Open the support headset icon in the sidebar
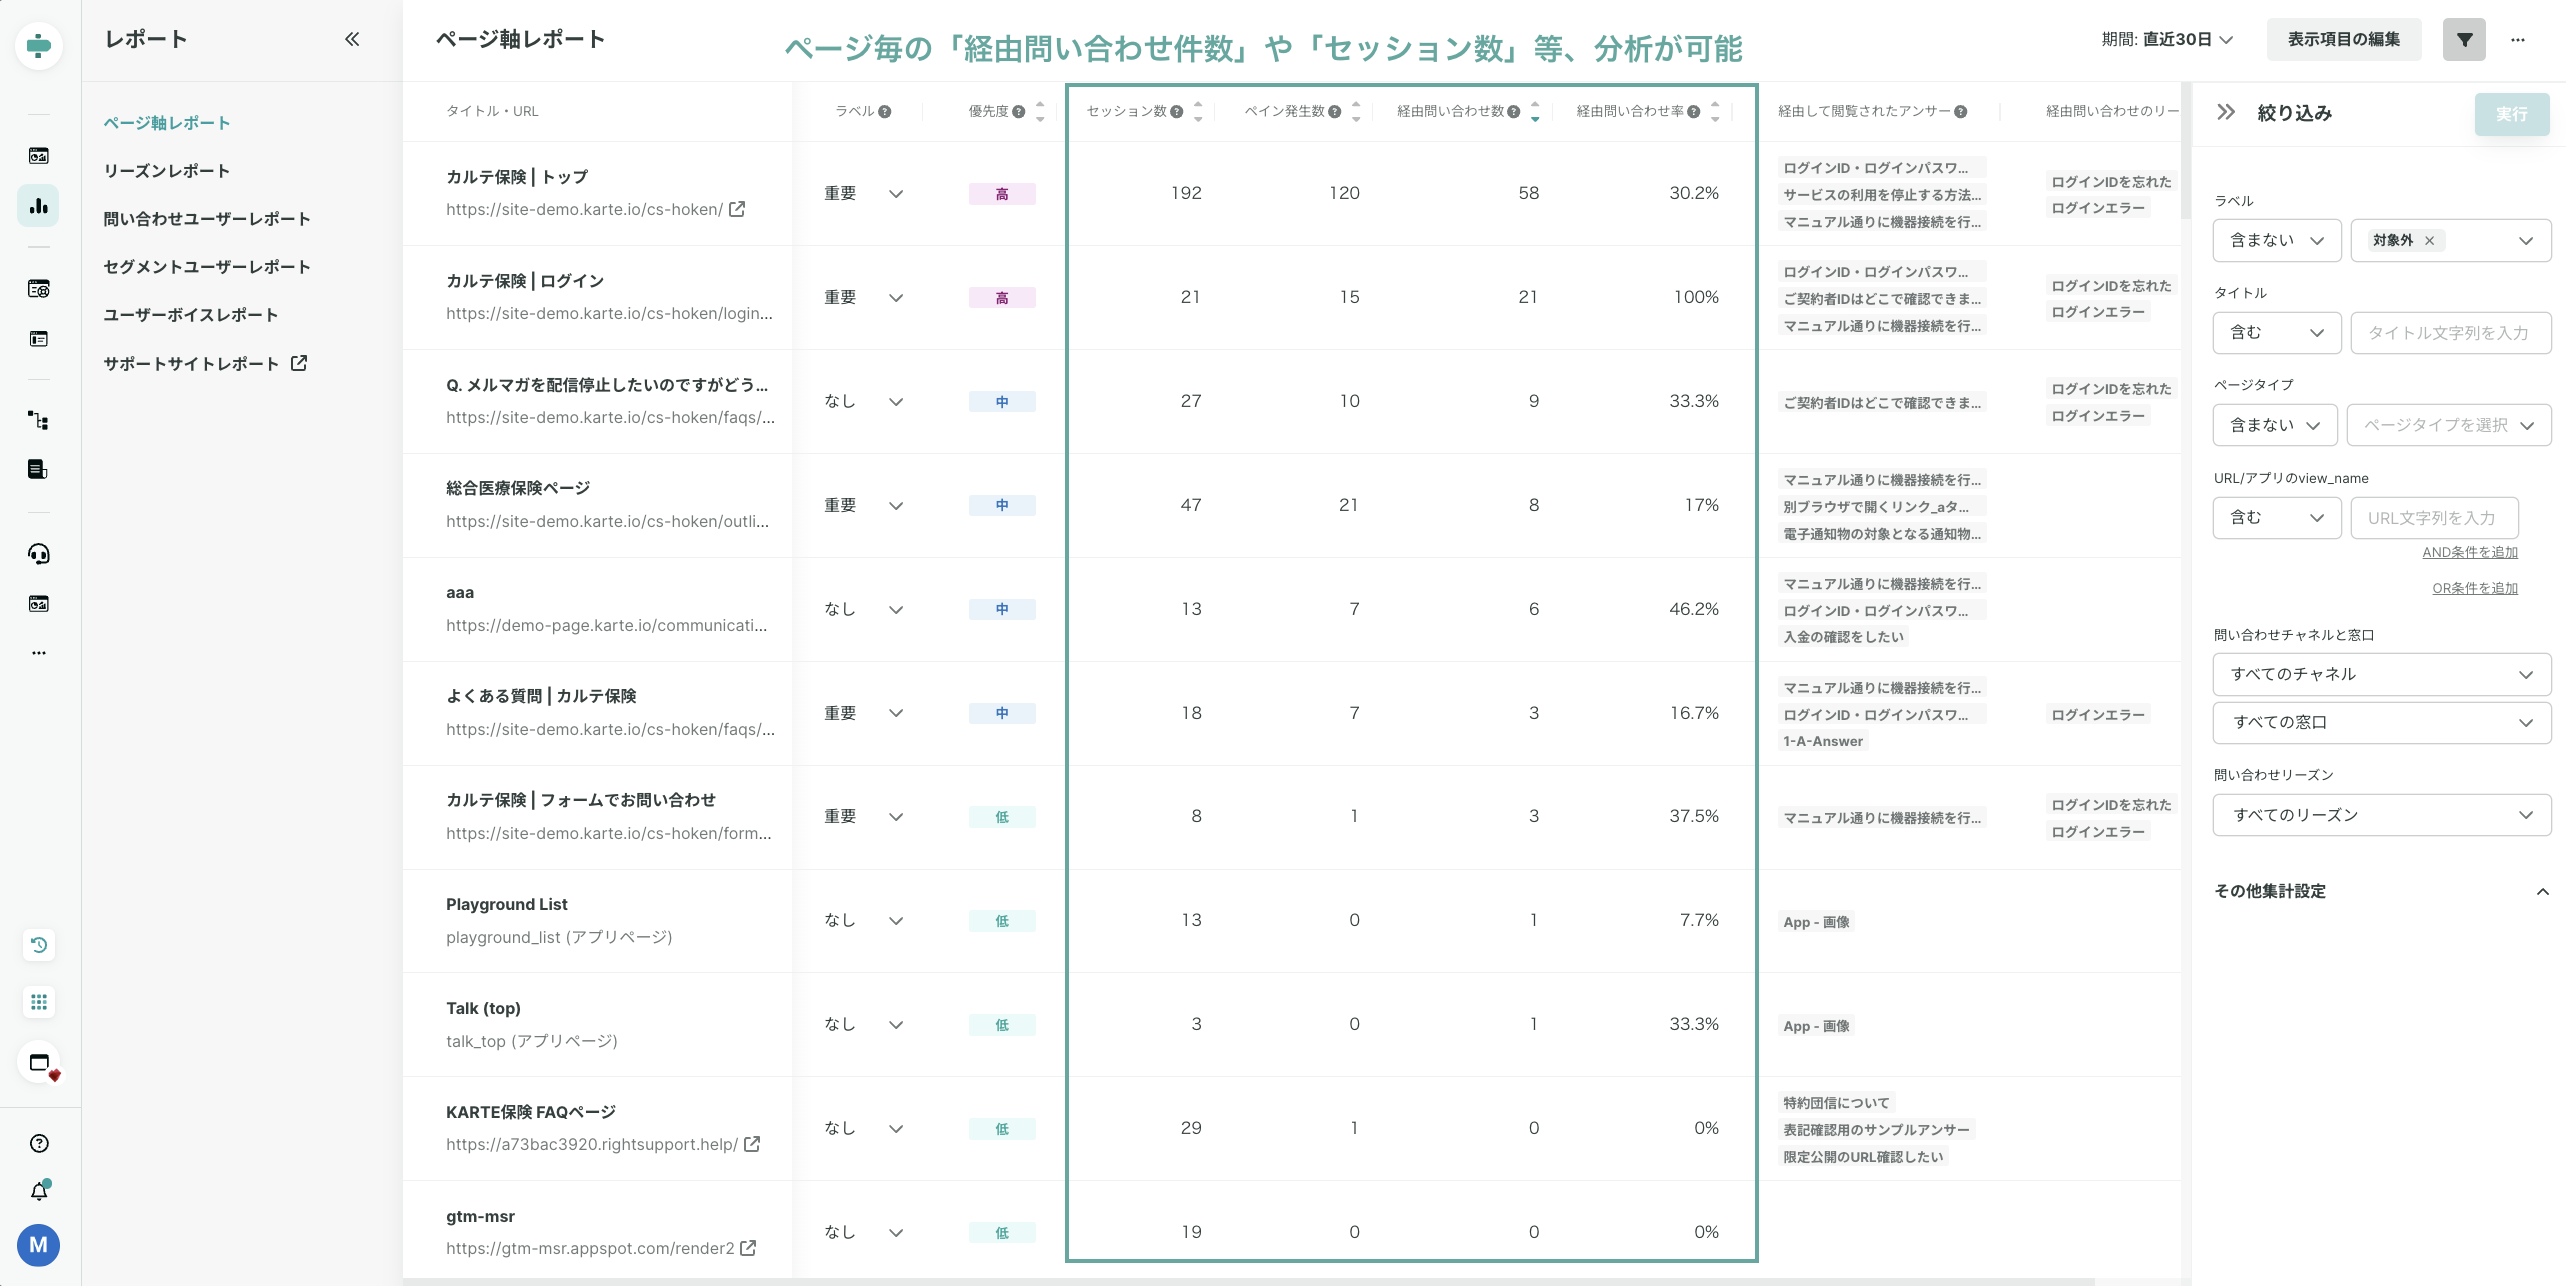This screenshot has width=2566, height=1286. point(38,554)
